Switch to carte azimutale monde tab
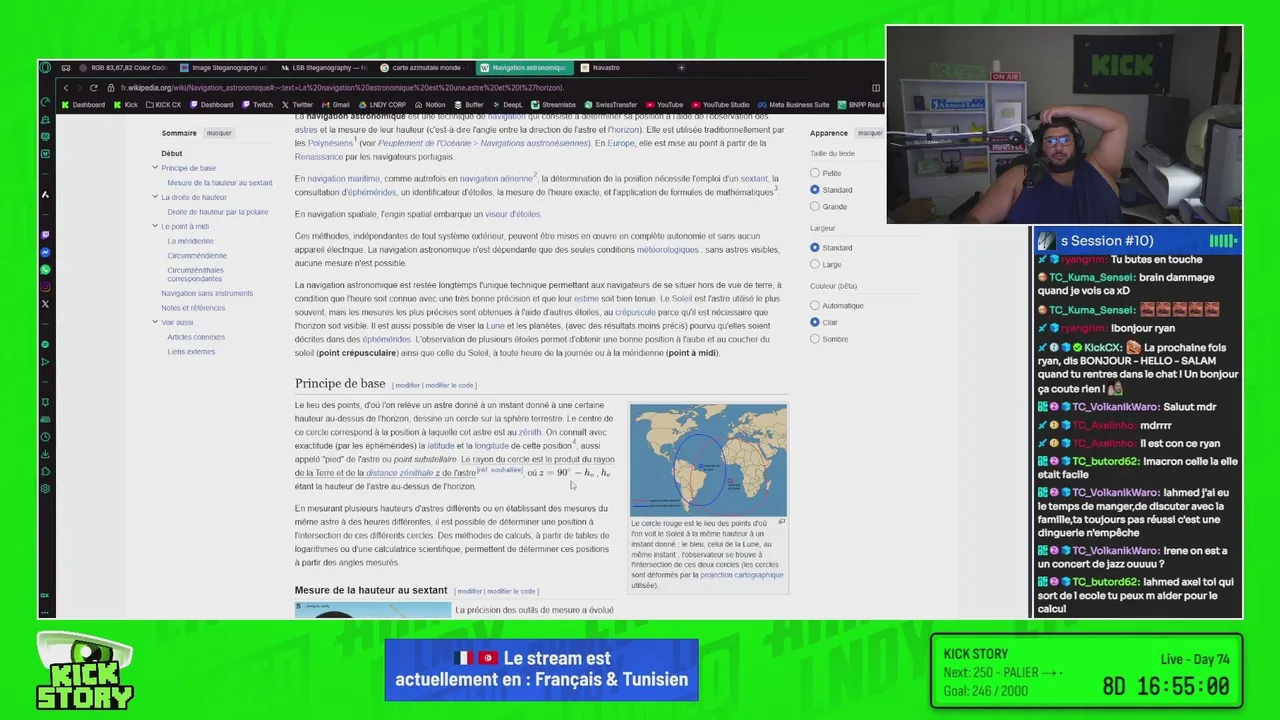 [x=423, y=68]
